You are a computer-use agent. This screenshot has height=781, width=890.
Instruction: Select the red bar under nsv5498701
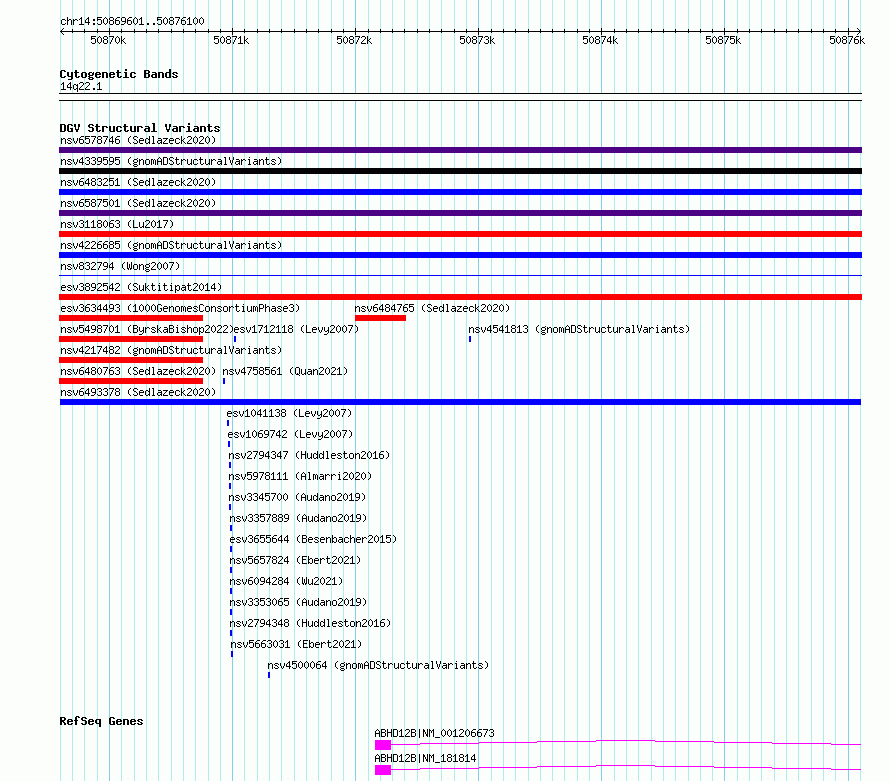pos(131,339)
